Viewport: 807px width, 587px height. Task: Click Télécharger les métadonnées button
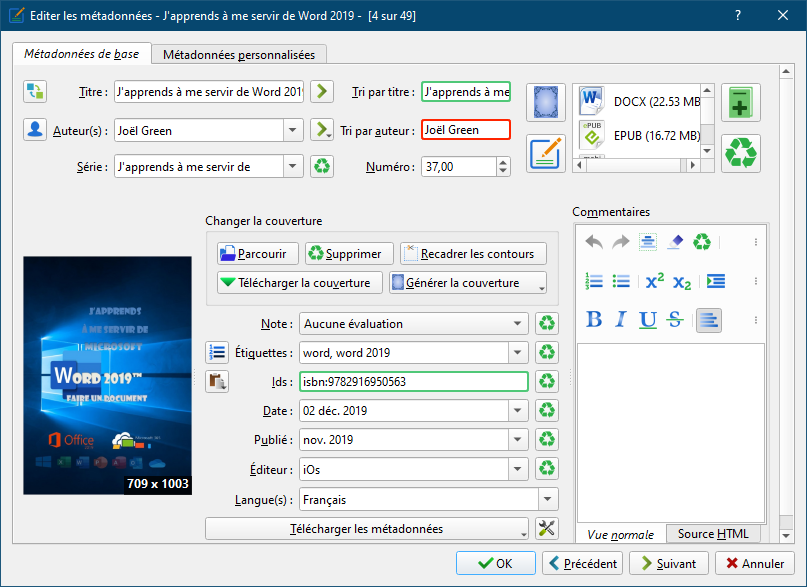pos(366,528)
